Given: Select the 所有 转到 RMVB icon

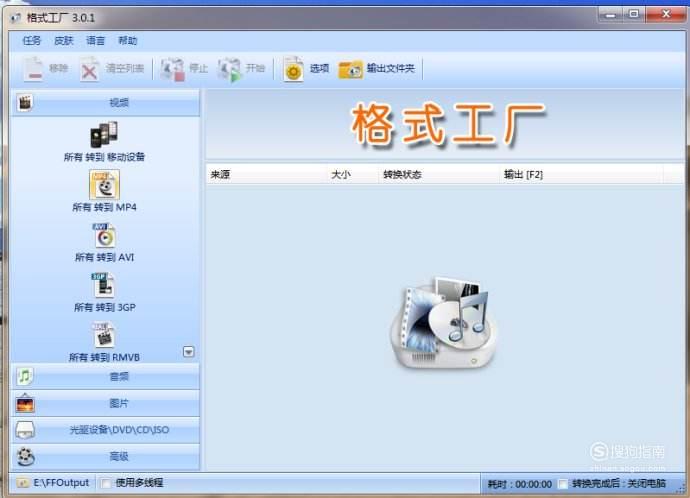Looking at the screenshot, I should [x=104, y=335].
